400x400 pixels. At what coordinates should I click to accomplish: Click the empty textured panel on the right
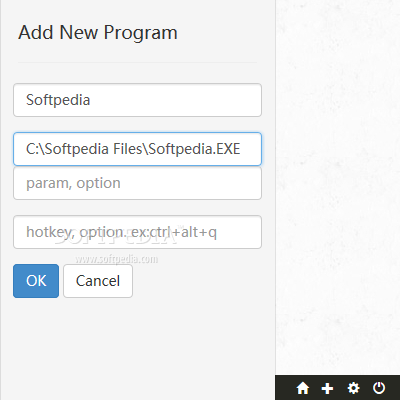[x=338, y=187]
